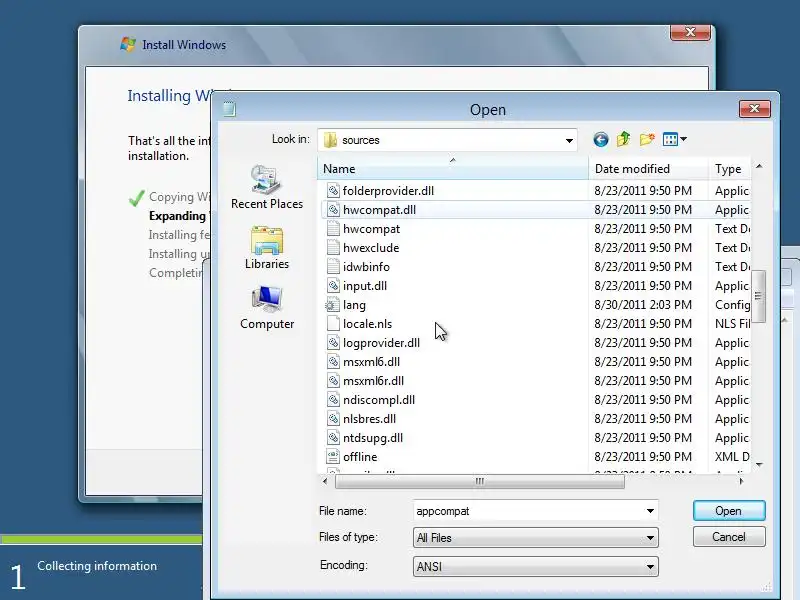Click the XML Document type cell for offline
800x600 pixels.
(732, 457)
